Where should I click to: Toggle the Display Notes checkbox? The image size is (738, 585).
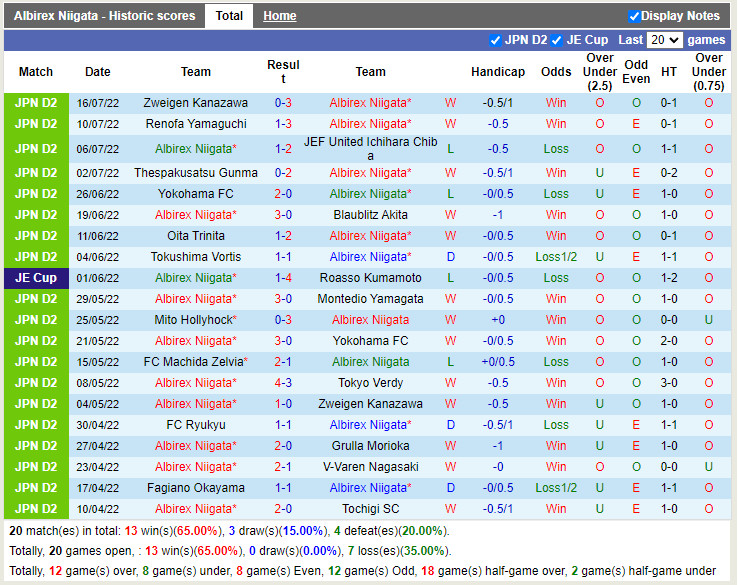pos(634,16)
